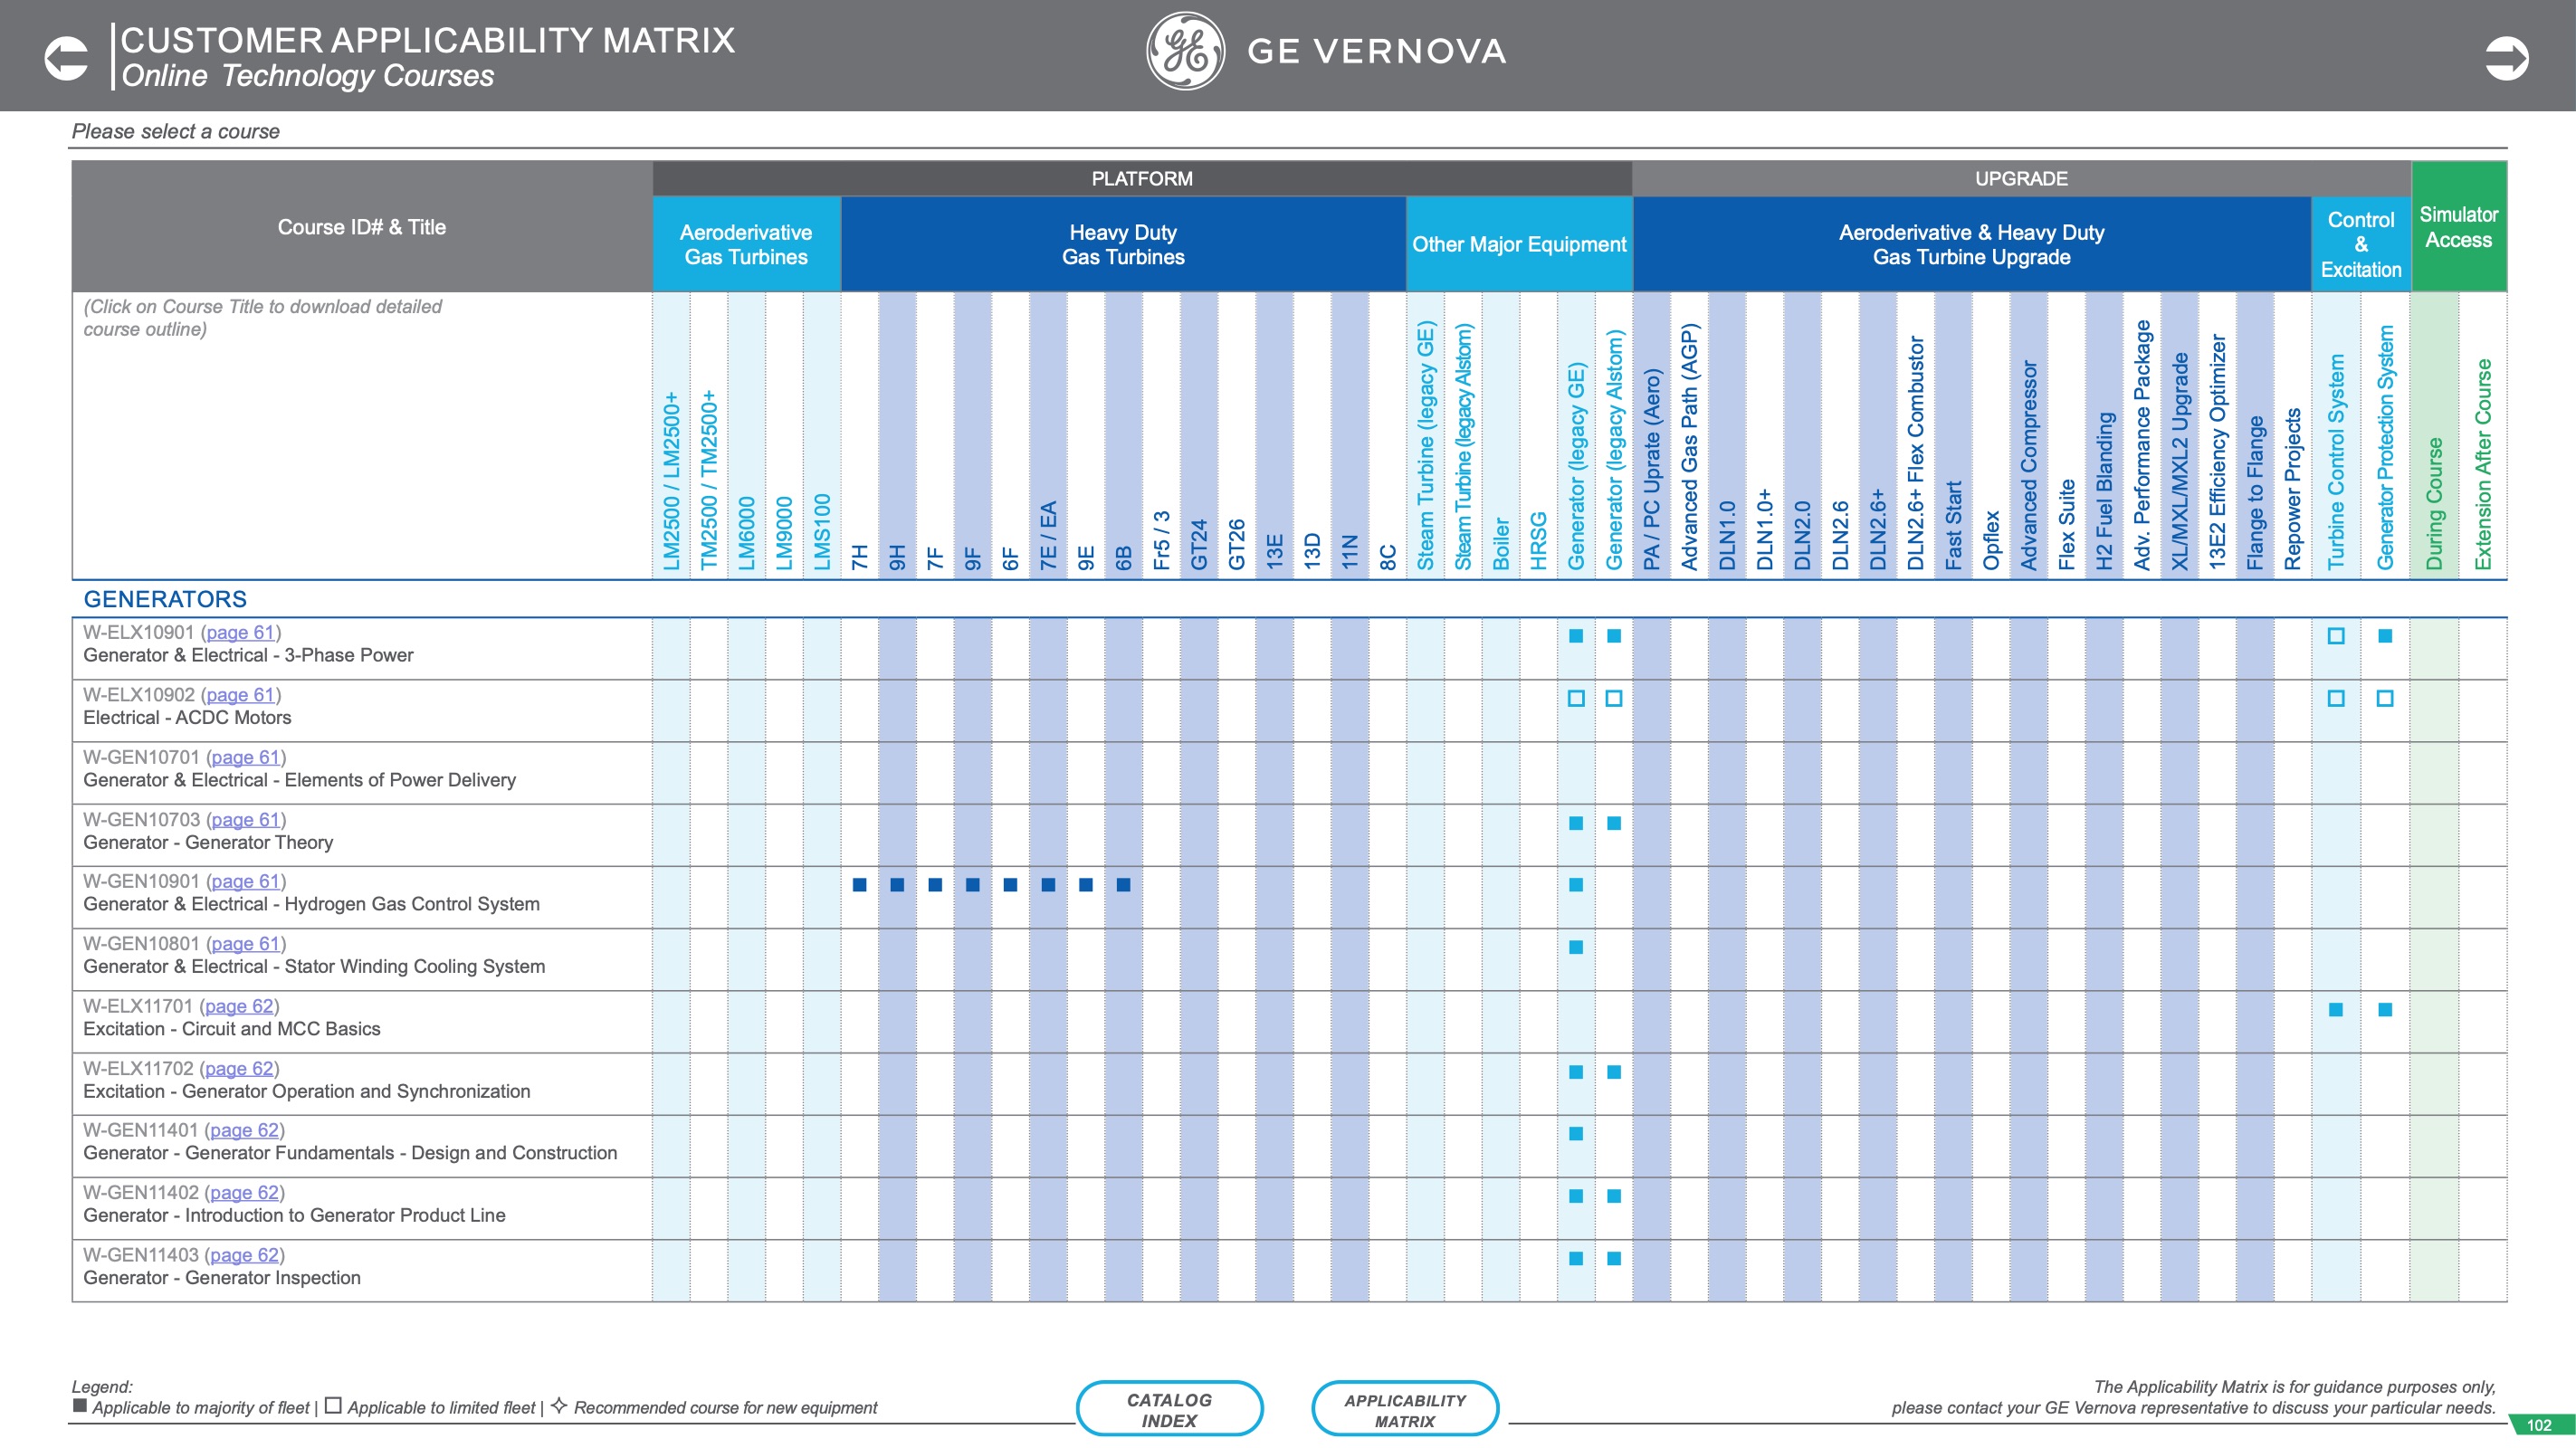
Task: Click the APPLICABILITY MATRIX button
Action: [1405, 1408]
